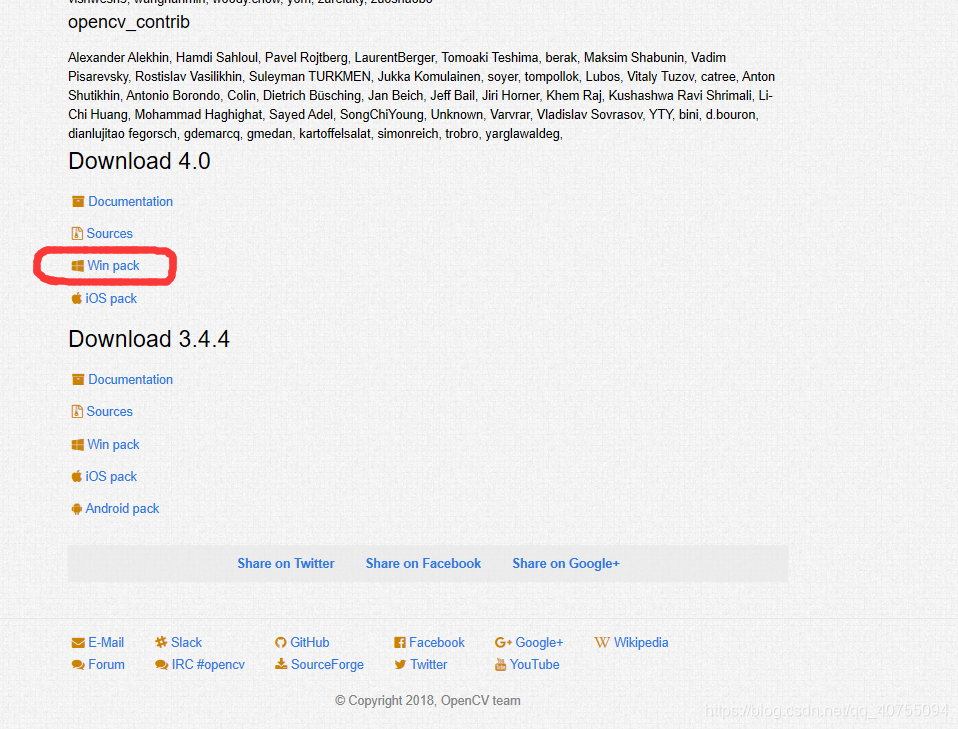Click the Sources archive icon under Download 4.0

click(x=77, y=233)
